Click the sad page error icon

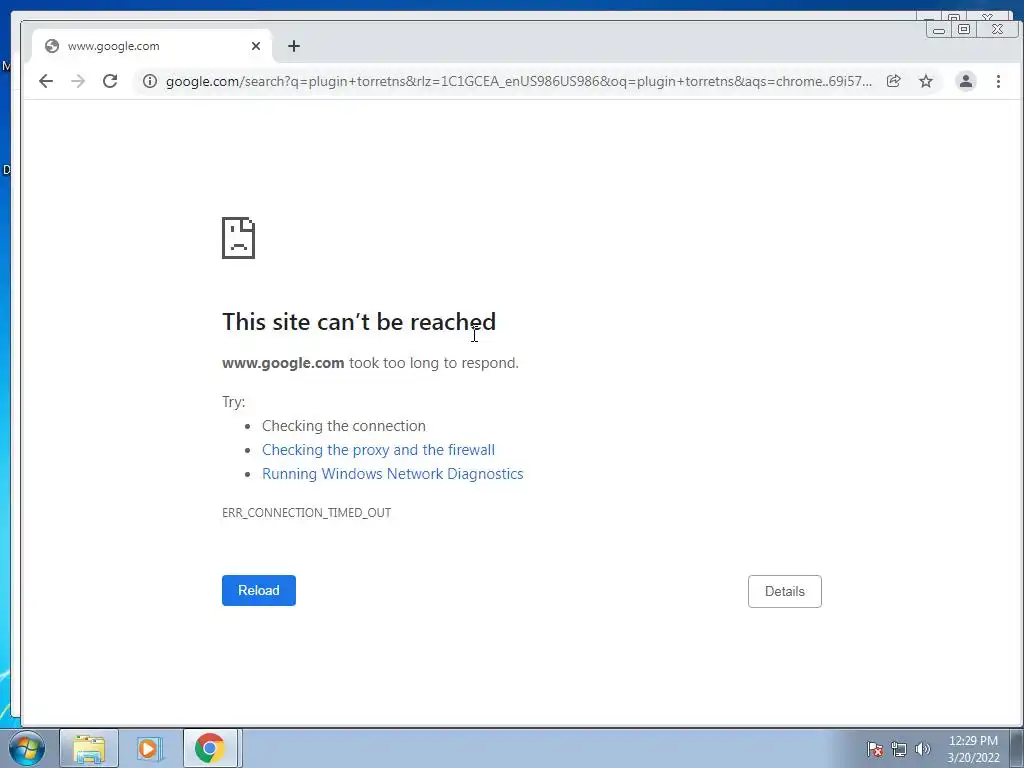click(x=238, y=238)
